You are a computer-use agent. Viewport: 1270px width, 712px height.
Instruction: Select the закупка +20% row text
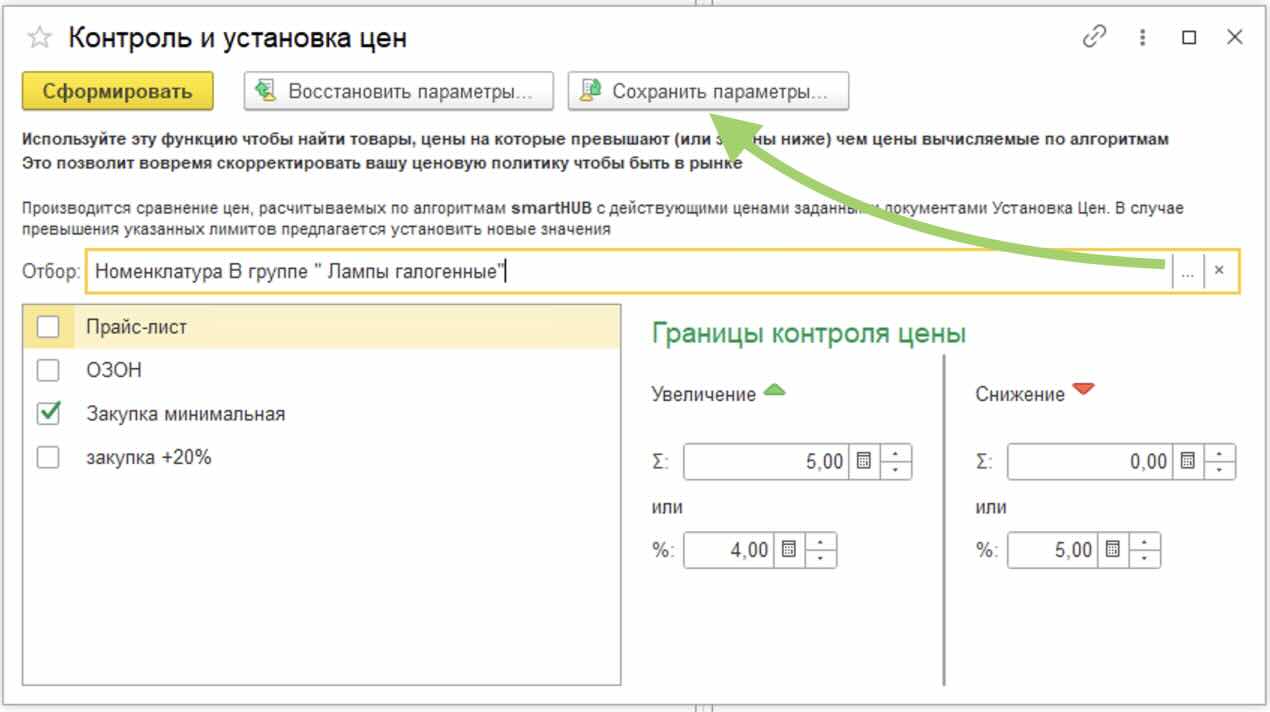pyautogui.click(x=149, y=458)
